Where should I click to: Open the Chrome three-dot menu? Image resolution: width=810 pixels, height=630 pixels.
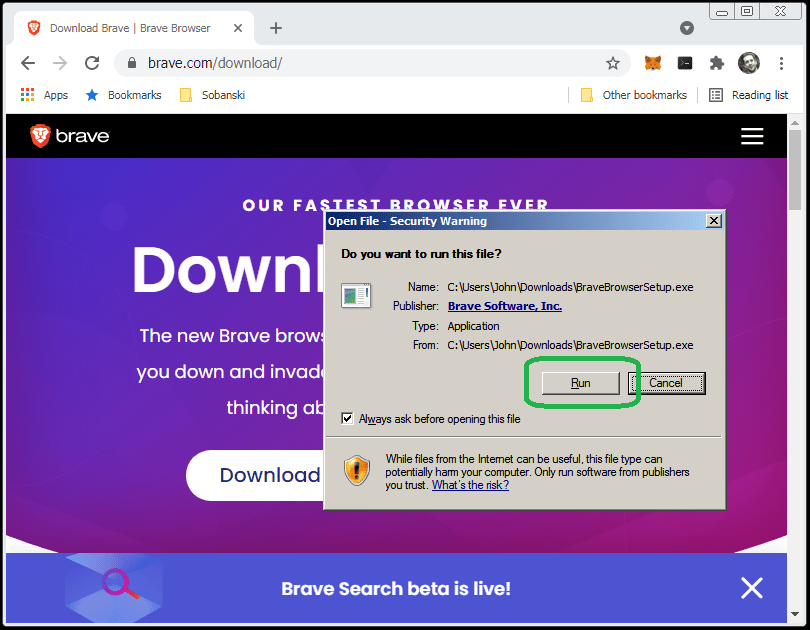(781, 63)
